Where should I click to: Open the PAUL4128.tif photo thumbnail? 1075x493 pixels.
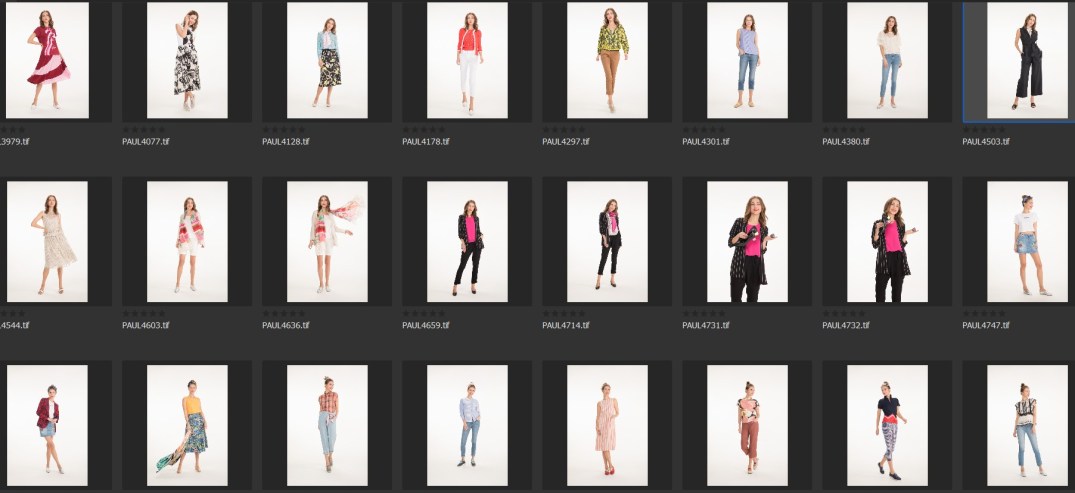(x=327, y=60)
